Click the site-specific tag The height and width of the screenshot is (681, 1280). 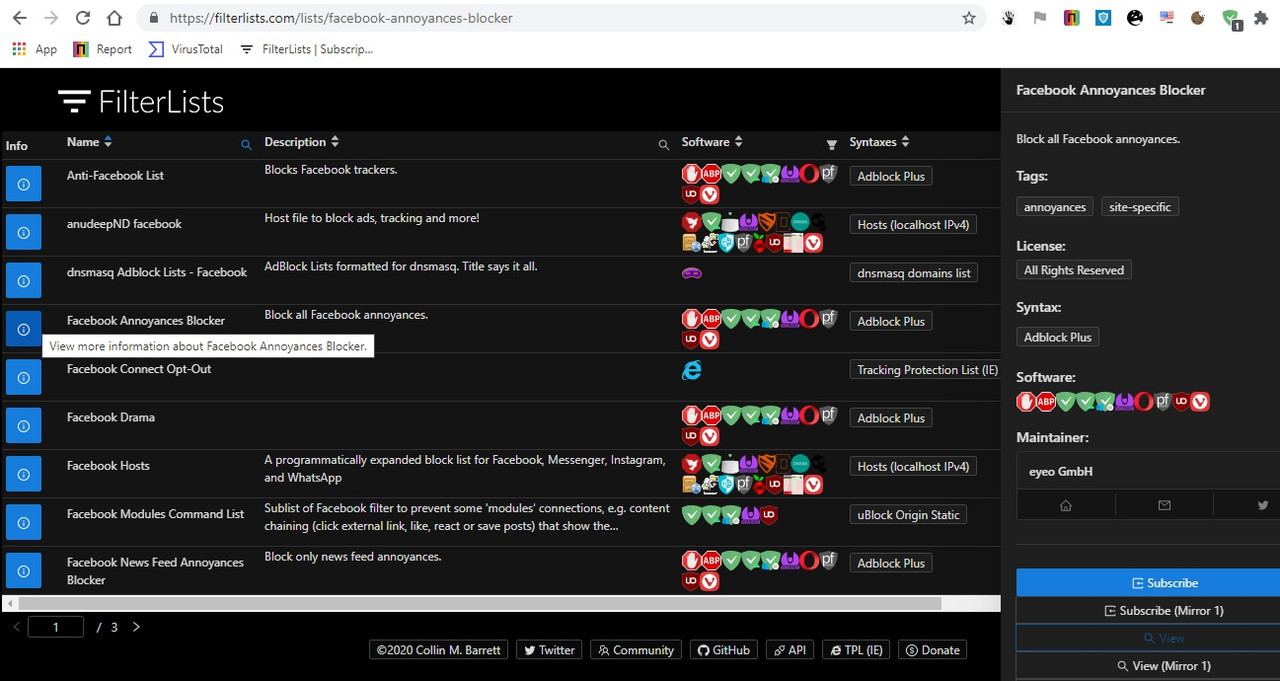point(1140,207)
